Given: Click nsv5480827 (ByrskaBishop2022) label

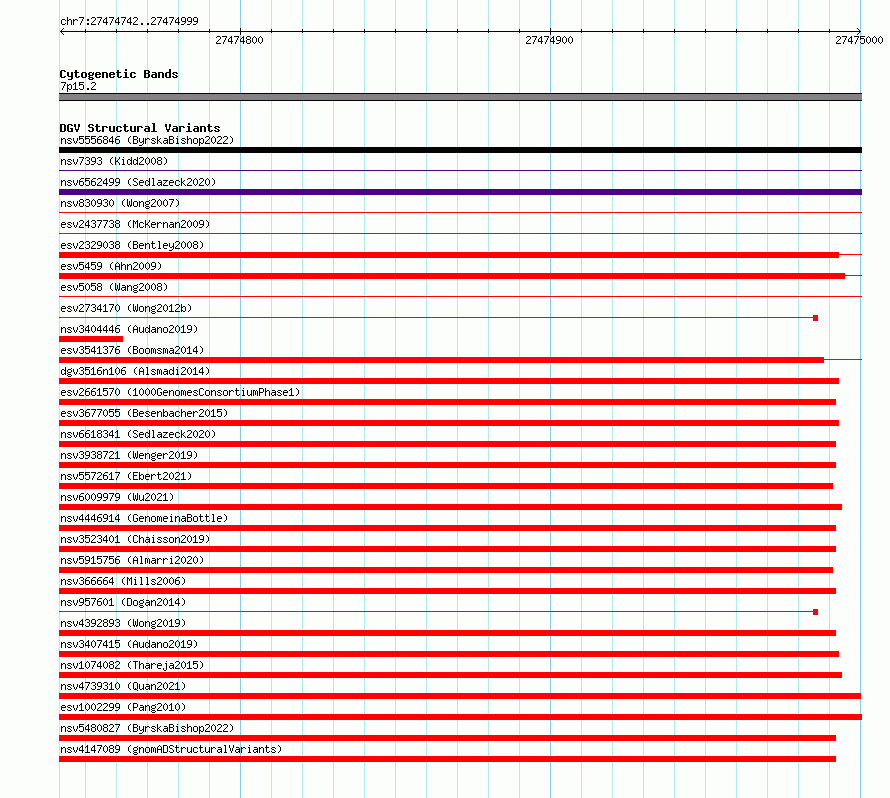Looking at the screenshot, I should point(147,728).
